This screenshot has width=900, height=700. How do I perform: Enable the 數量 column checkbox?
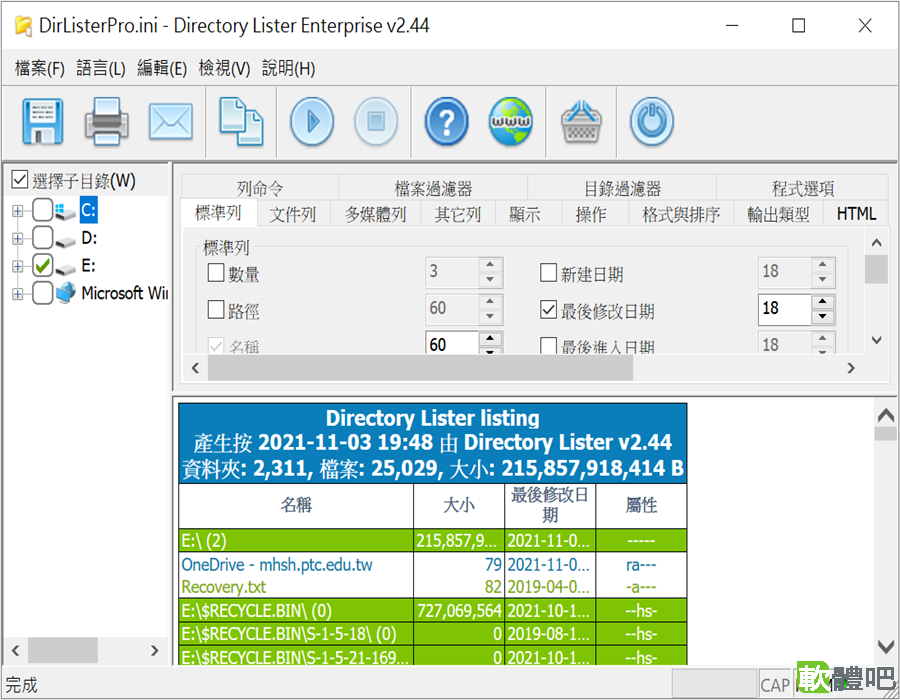tap(216, 273)
